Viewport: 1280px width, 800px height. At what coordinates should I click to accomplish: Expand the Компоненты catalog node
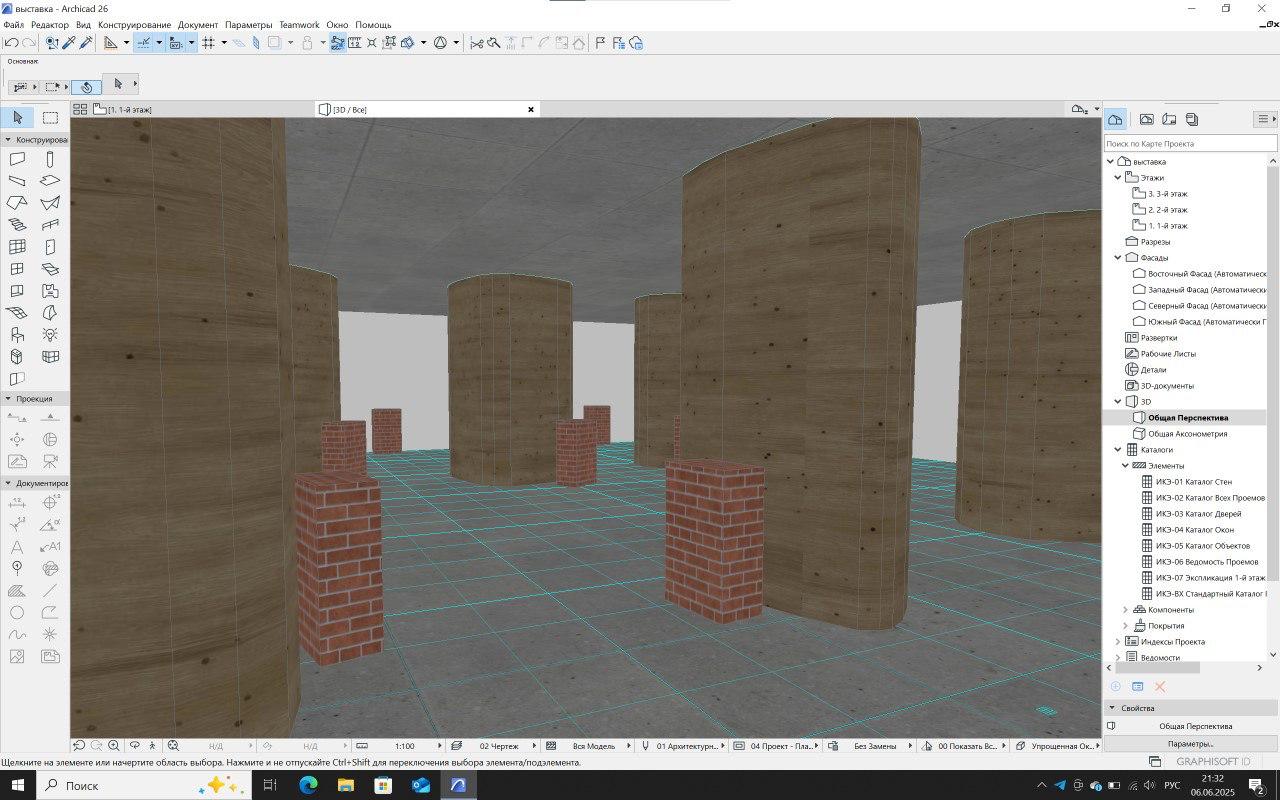pyautogui.click(x=1125, y=610)
